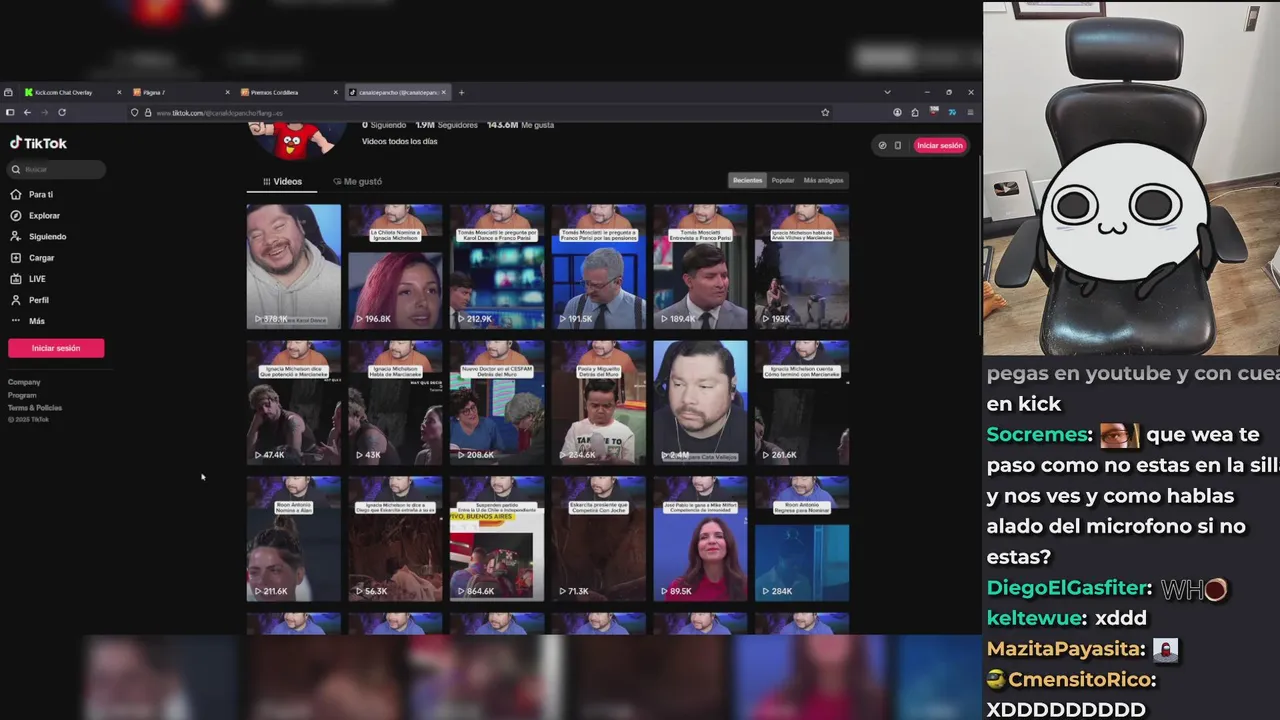1280x720 pixels.
Task: Click the Socremes username in chat
Action: click(x=1038, y=435)
